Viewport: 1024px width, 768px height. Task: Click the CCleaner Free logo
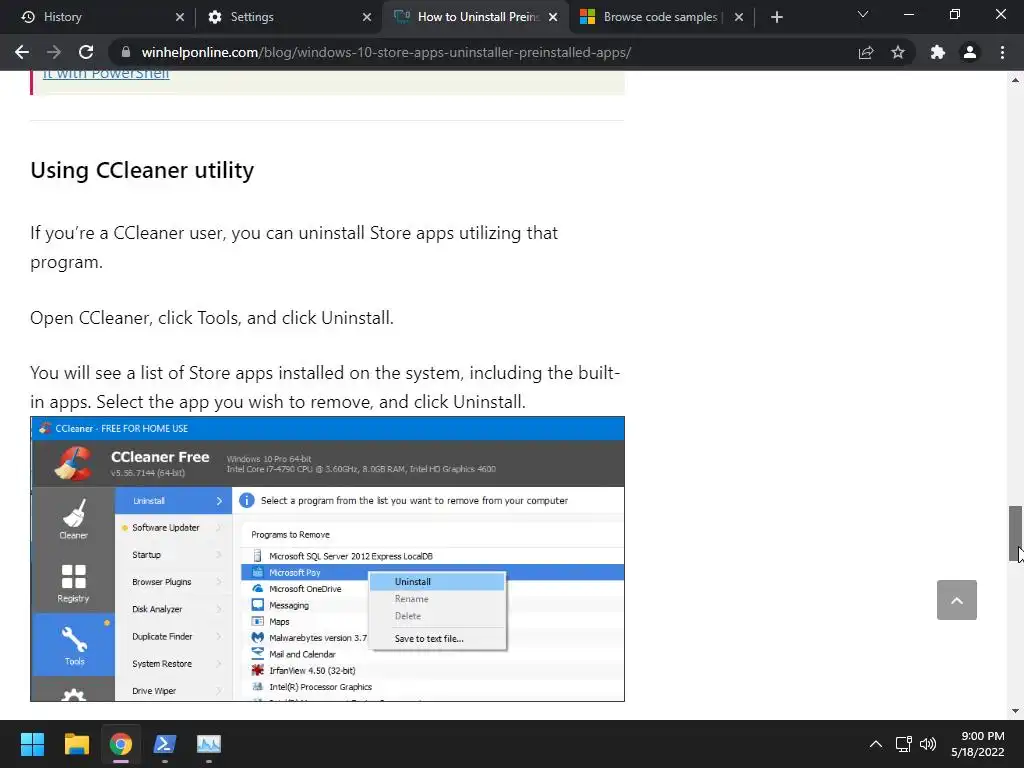[x=73, y=462]
